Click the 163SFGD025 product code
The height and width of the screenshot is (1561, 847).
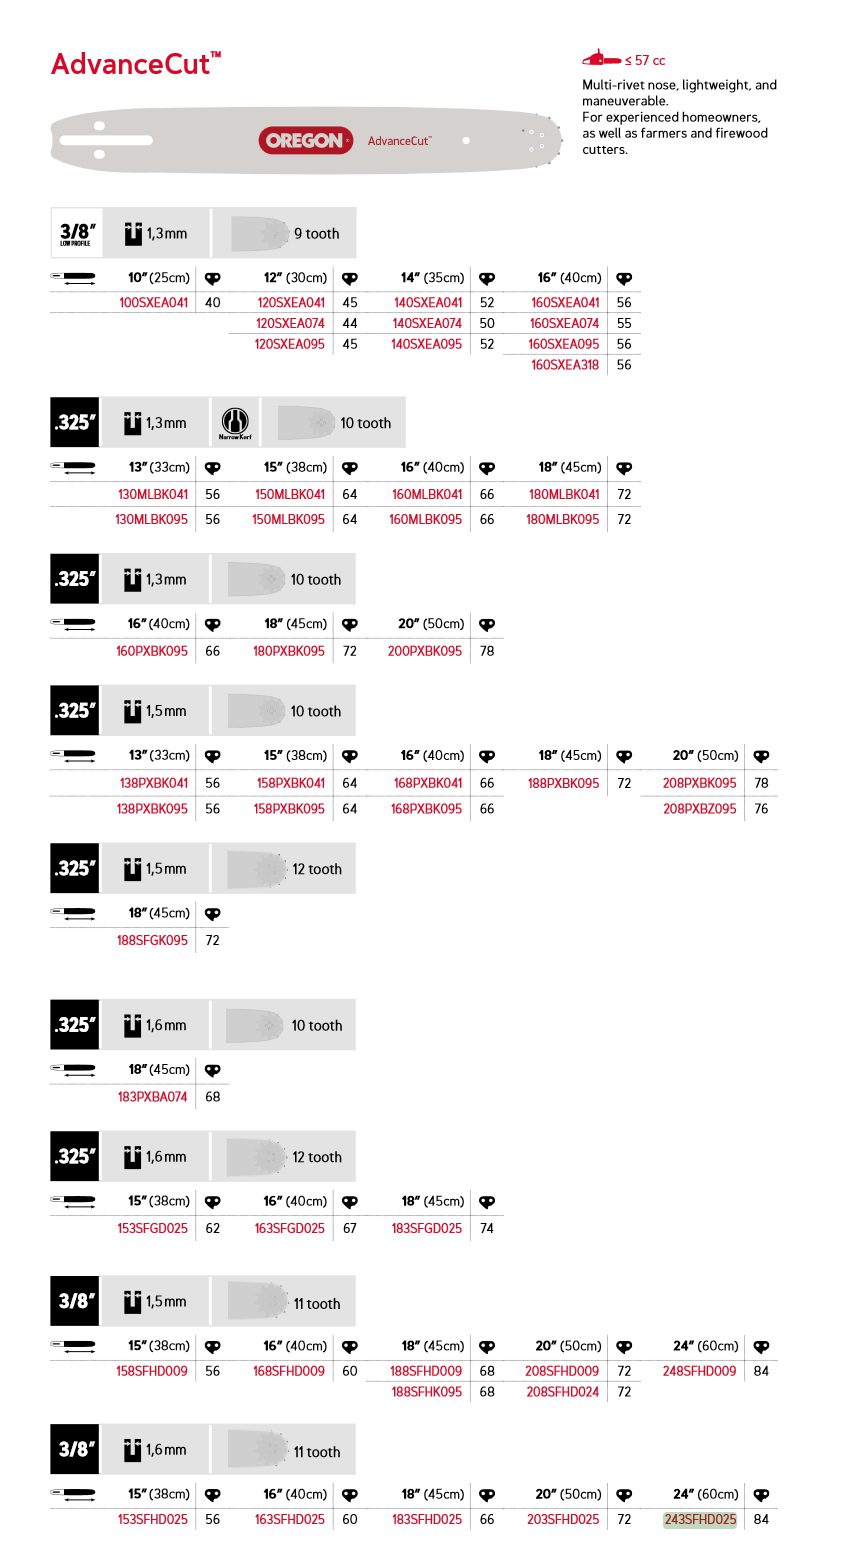coord(289,1228)
